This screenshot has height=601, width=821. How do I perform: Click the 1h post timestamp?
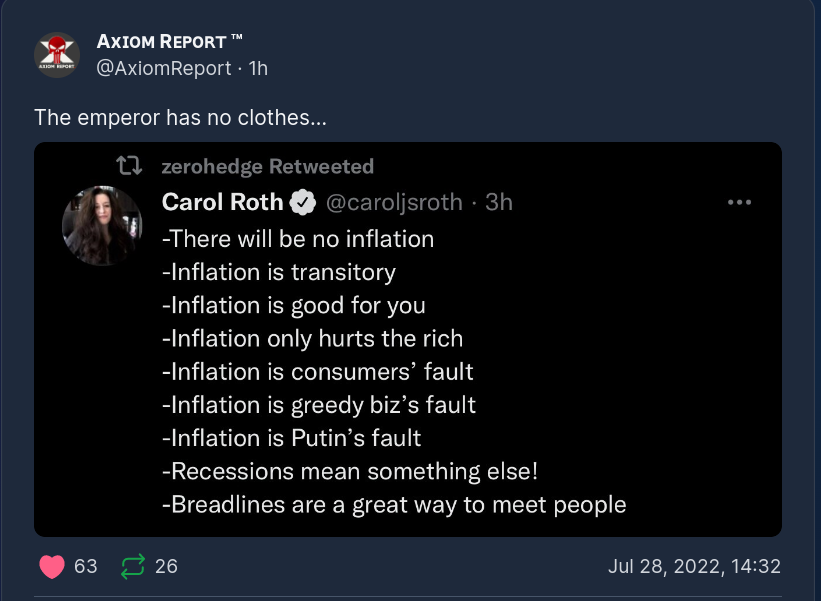tap(258, 68)
